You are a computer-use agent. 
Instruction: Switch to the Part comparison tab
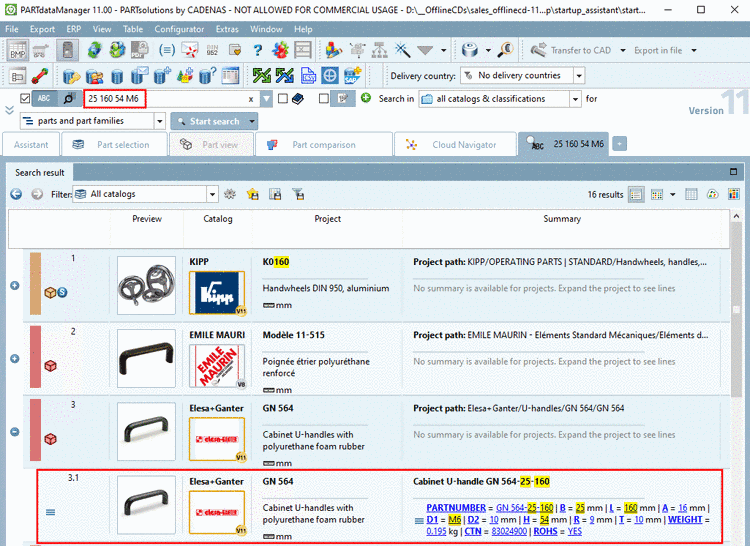[323, 144]
